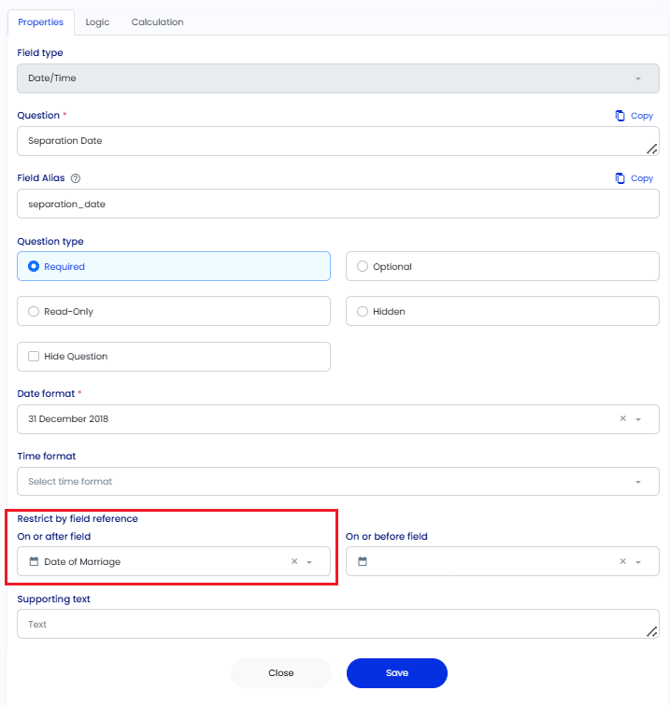
Task: Clear the On or before field value
Action: tap(623, 561)
